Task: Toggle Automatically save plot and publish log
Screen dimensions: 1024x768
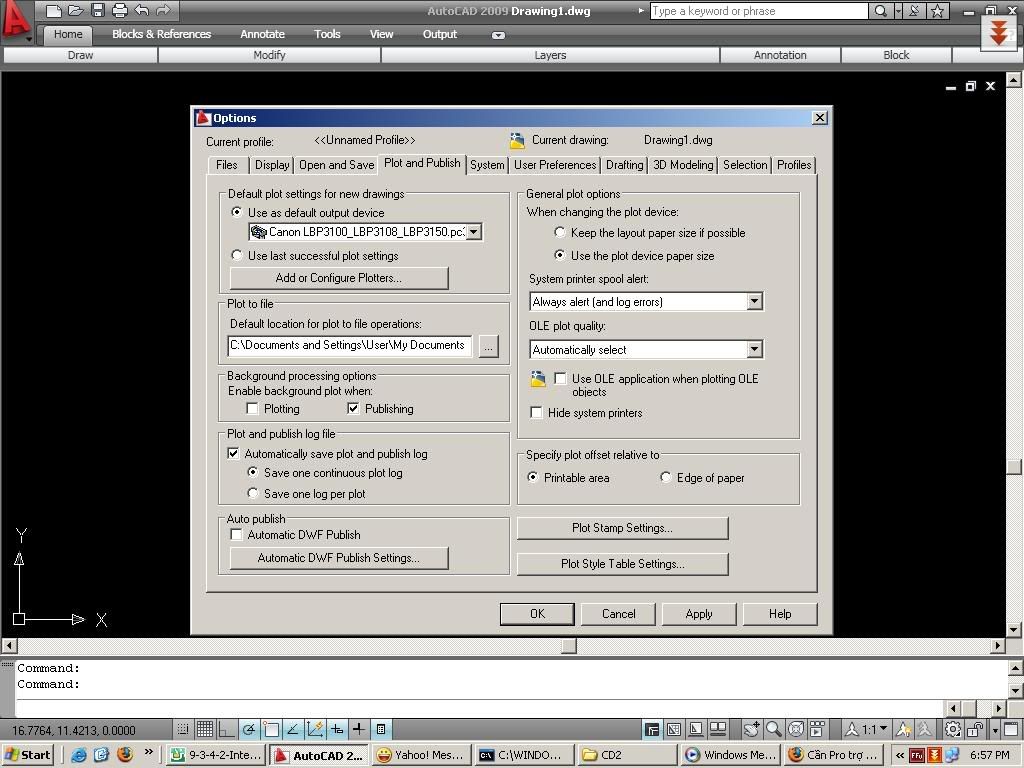Action: pos(233,453)
